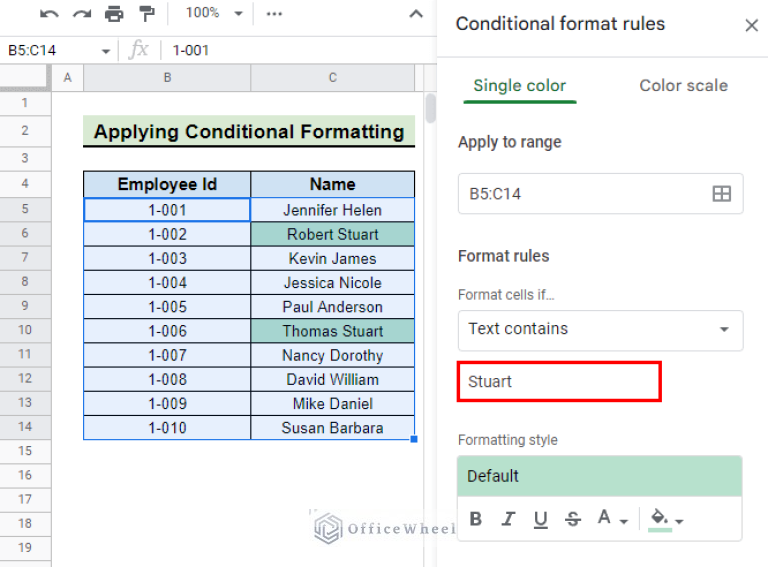Click cell containing 1-003
Screen dimensions: 768x567
click(167, 258)
